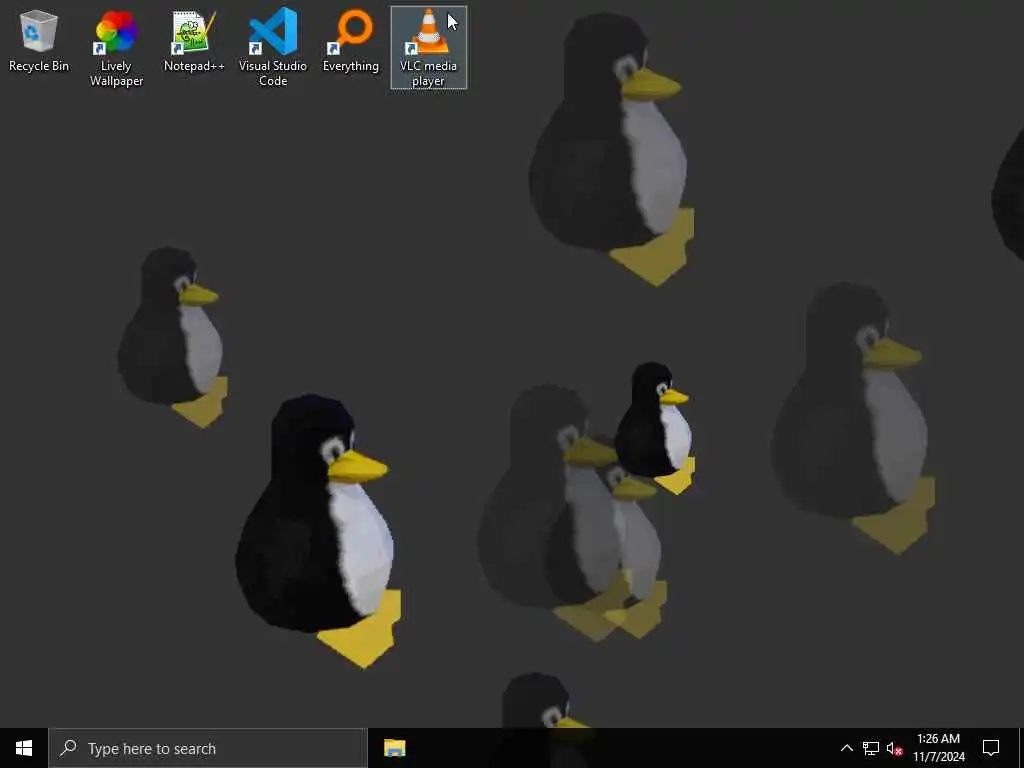Select the Recycle Bin desktop icon
The image size is (1024, 768).
[x=39, y=41]
